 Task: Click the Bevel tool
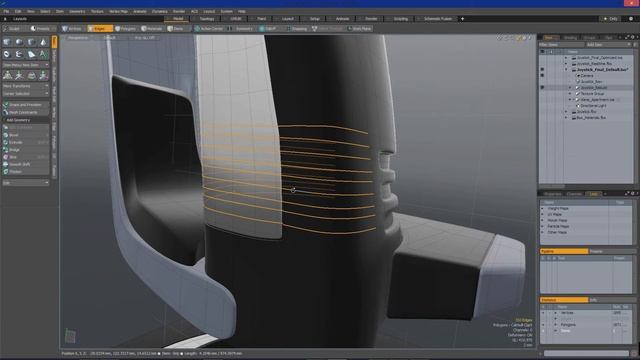point(25,135)
